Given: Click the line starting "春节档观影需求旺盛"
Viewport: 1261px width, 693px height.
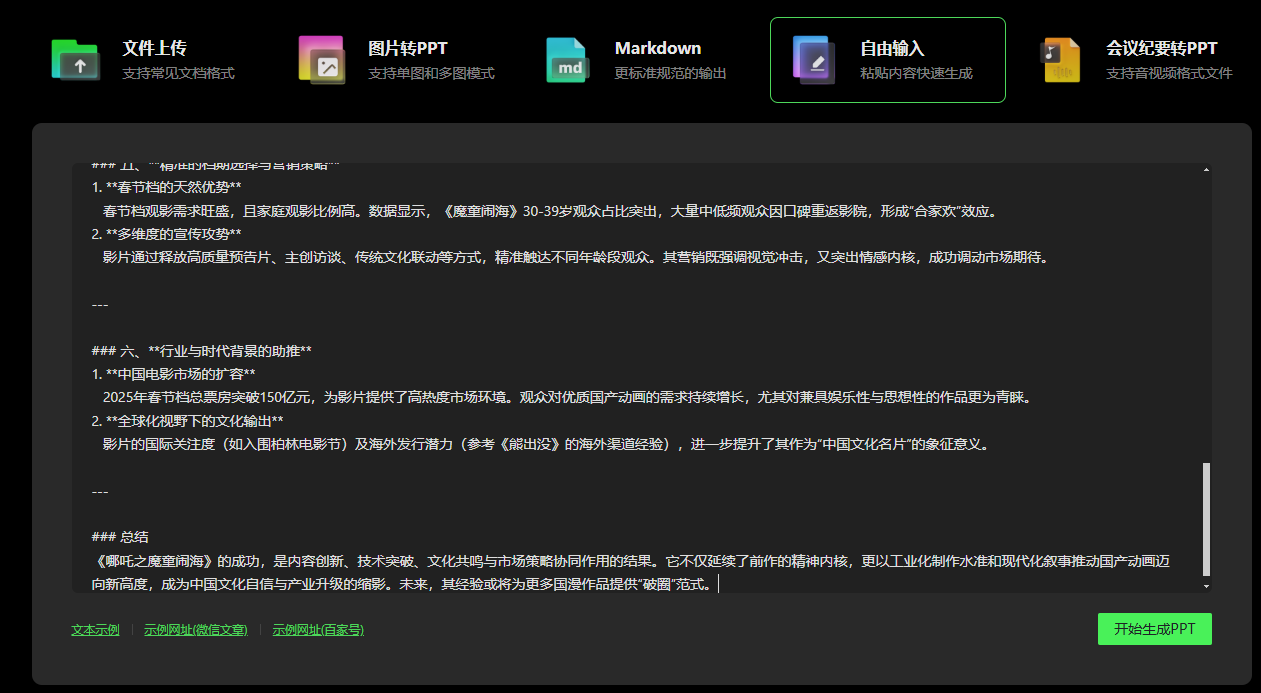Looking at the screenshot, I should click(549, 211).
